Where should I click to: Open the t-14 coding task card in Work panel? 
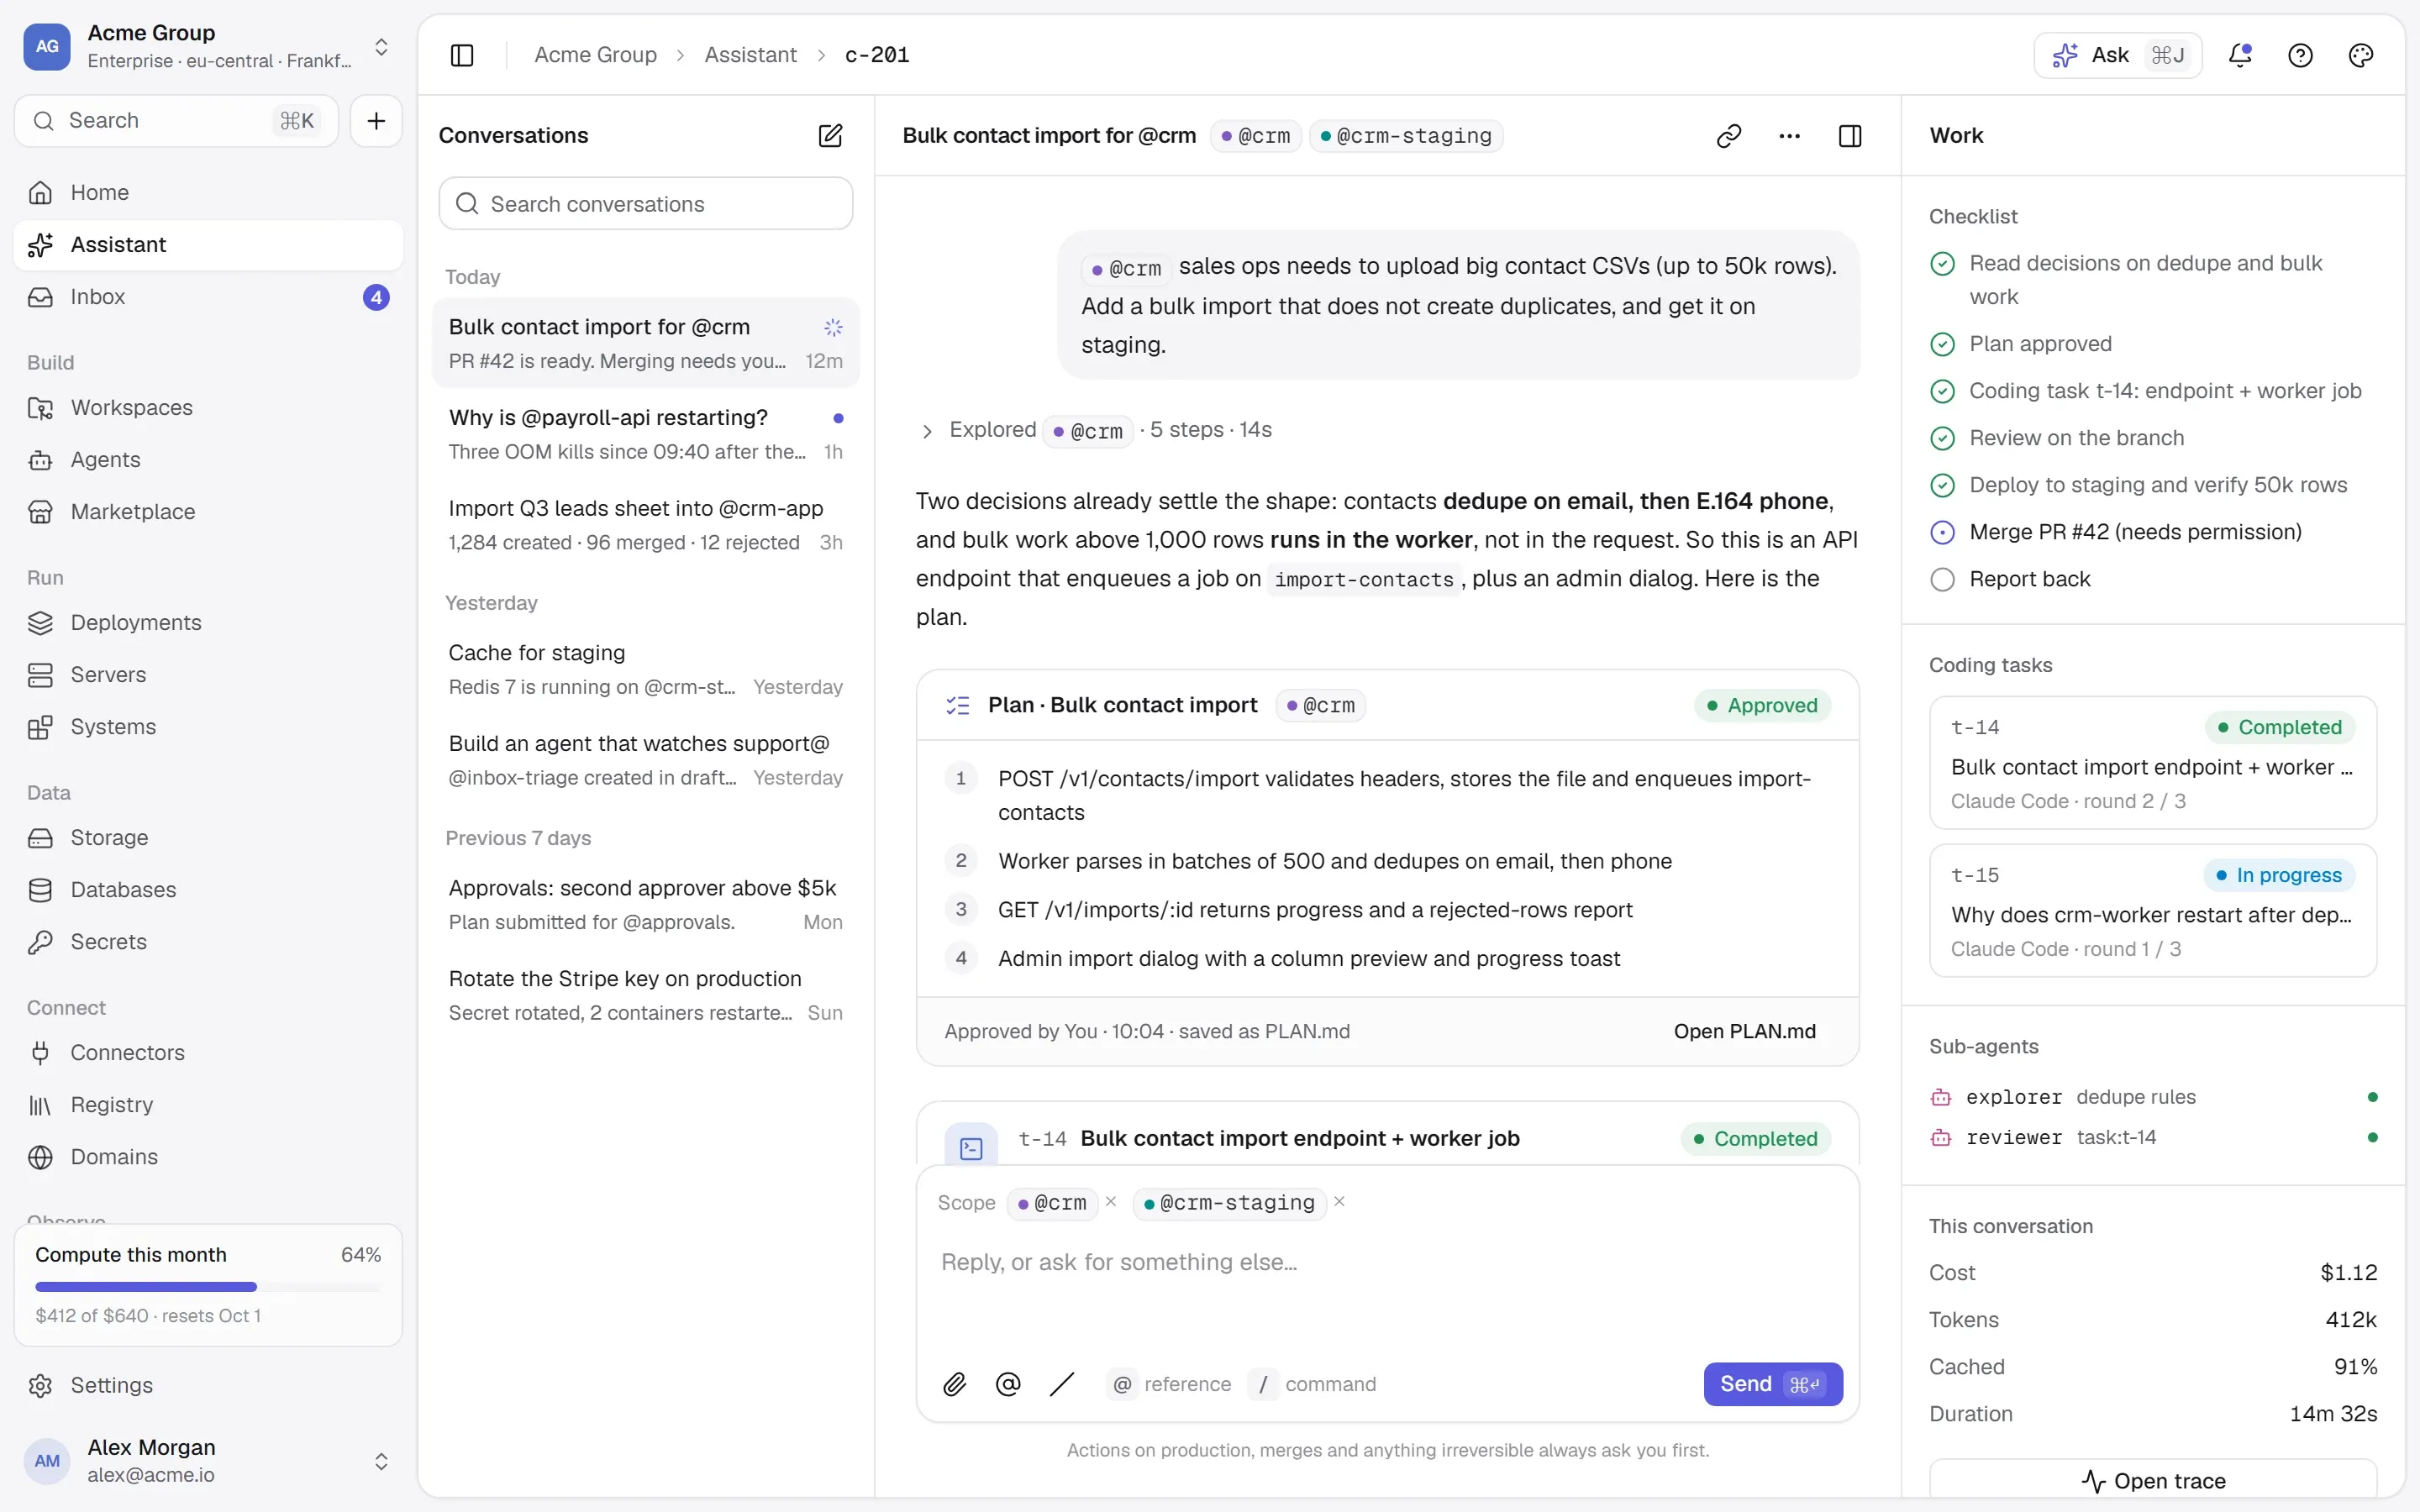tap(2153, 762)
